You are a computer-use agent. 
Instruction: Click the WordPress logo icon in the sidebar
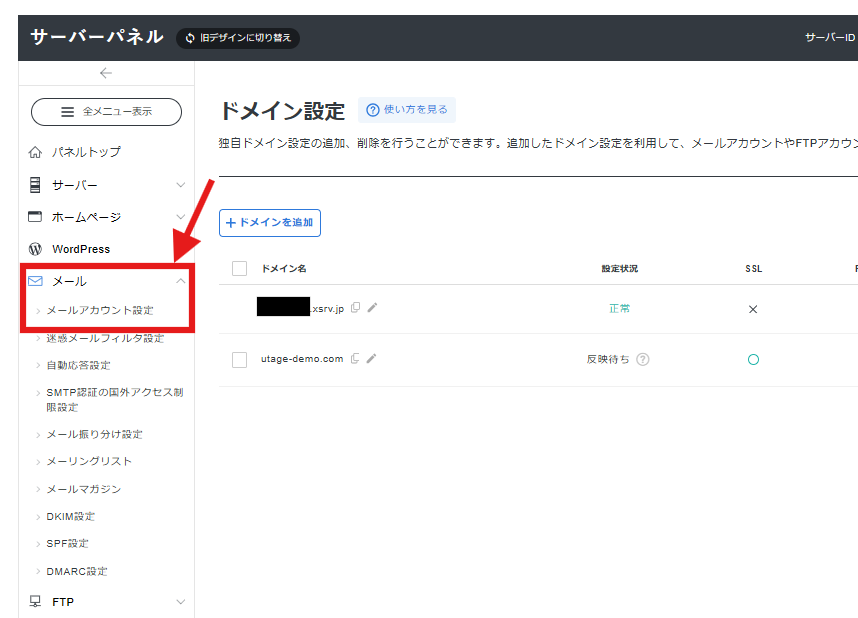point(35,249)
